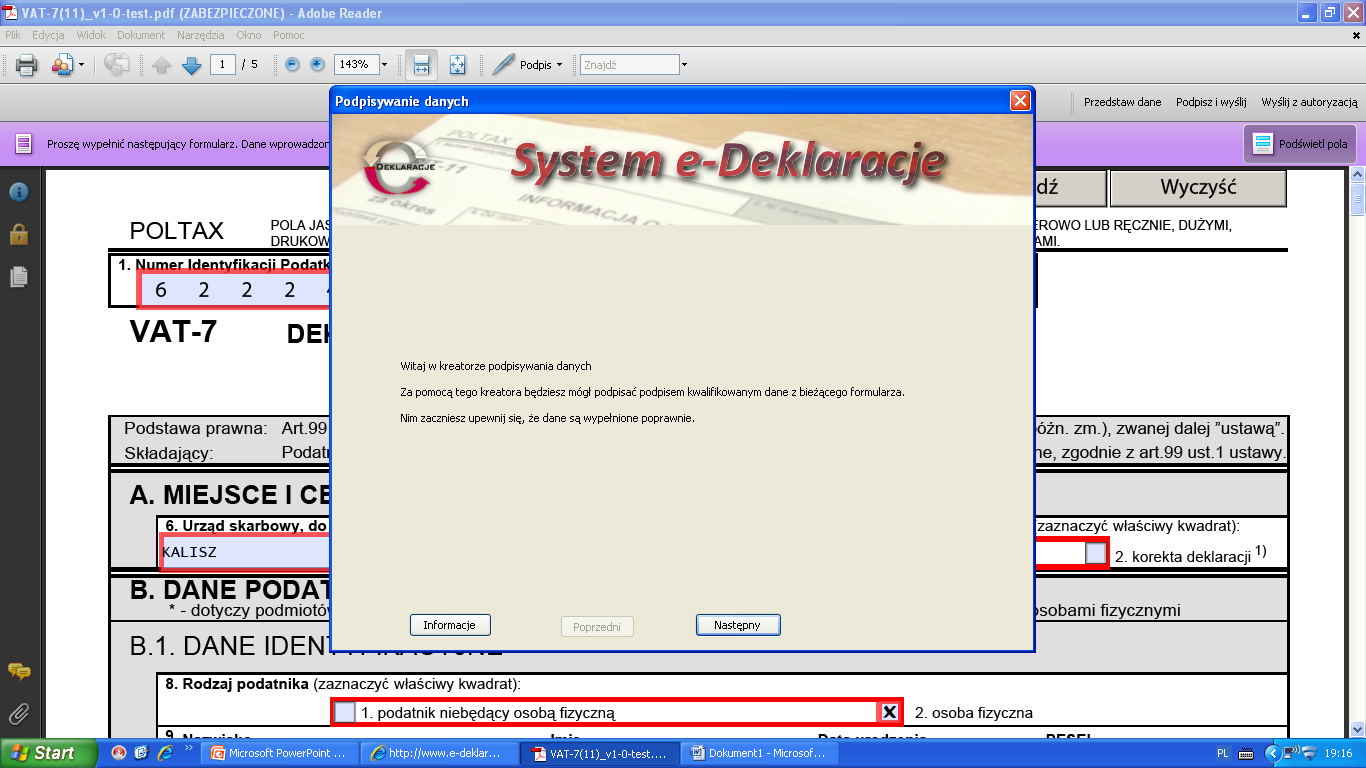Screen dimensions: 1366x768
Task: Click the purple form document icon
Action: (x=23, y=144)
